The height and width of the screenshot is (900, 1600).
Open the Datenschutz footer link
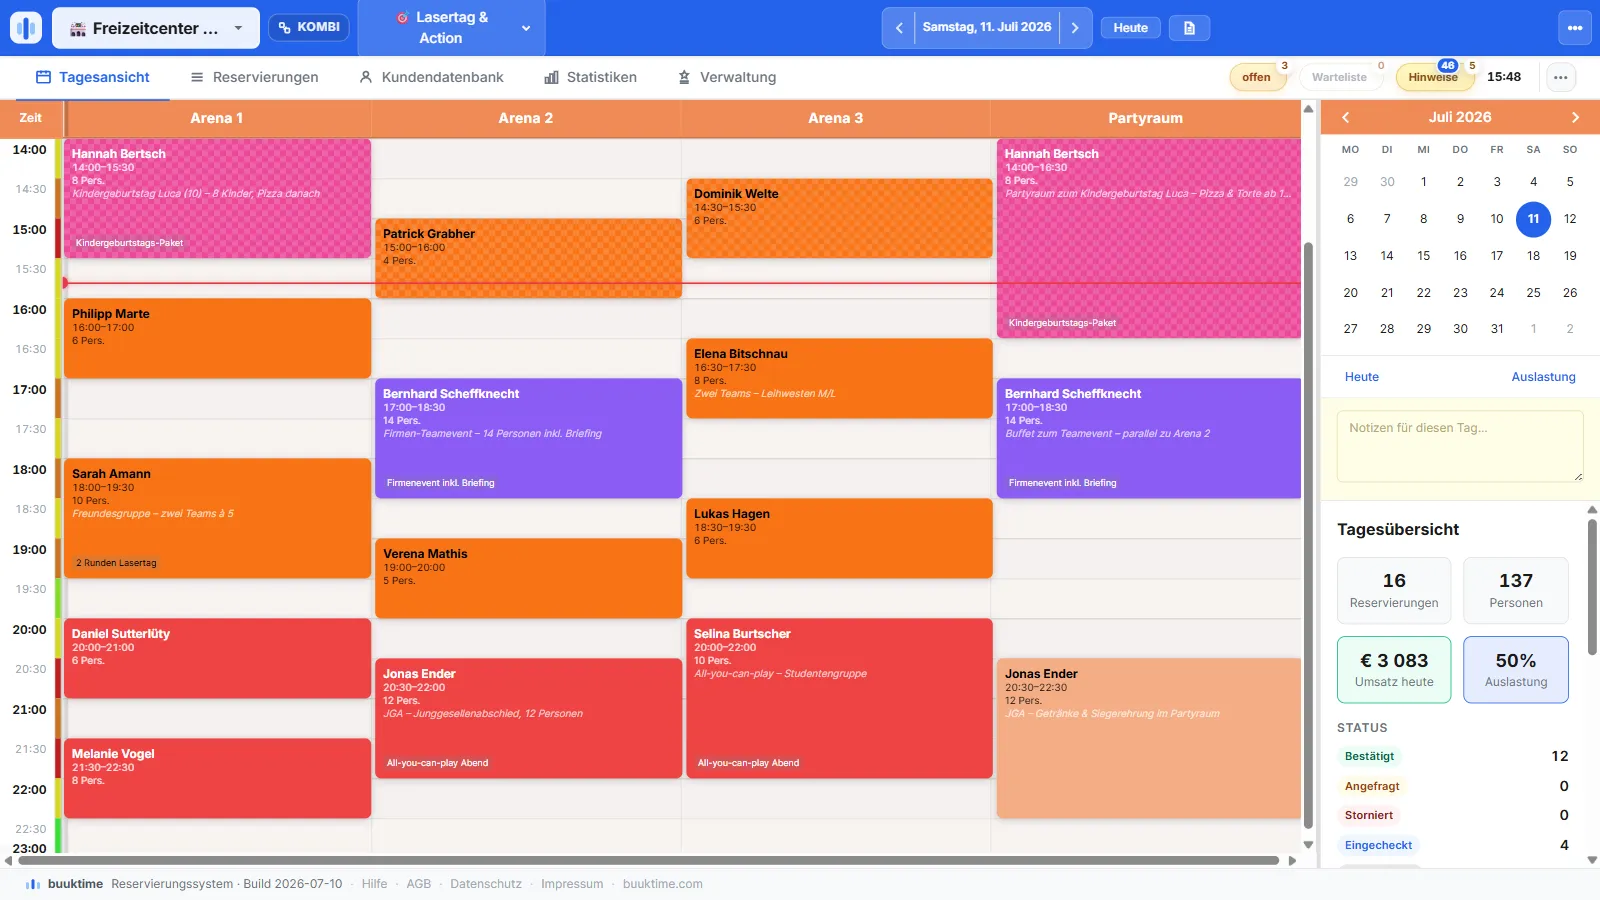[x=486, y=884]
